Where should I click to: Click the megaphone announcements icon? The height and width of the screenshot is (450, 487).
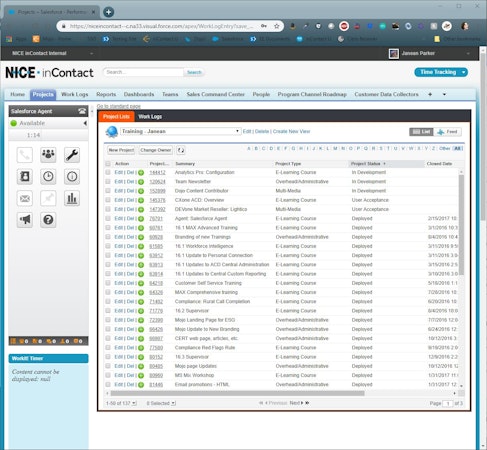click(x=25, y=220)
